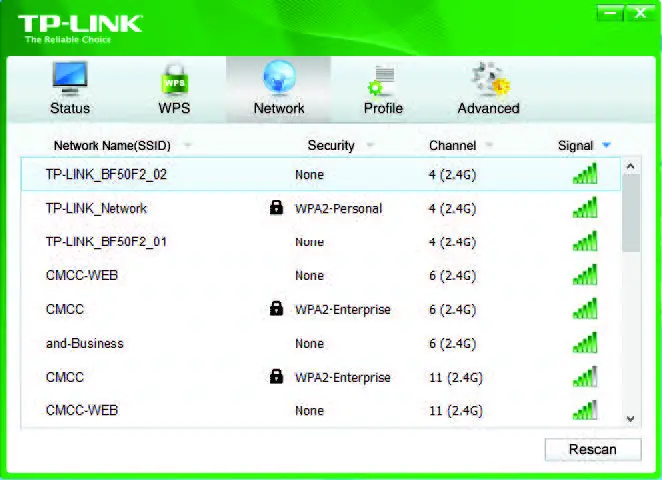The image size is (662, 480).
Task: Click None security for TP-LINK_BF50F2_02
Action: (x=309, y=174)
